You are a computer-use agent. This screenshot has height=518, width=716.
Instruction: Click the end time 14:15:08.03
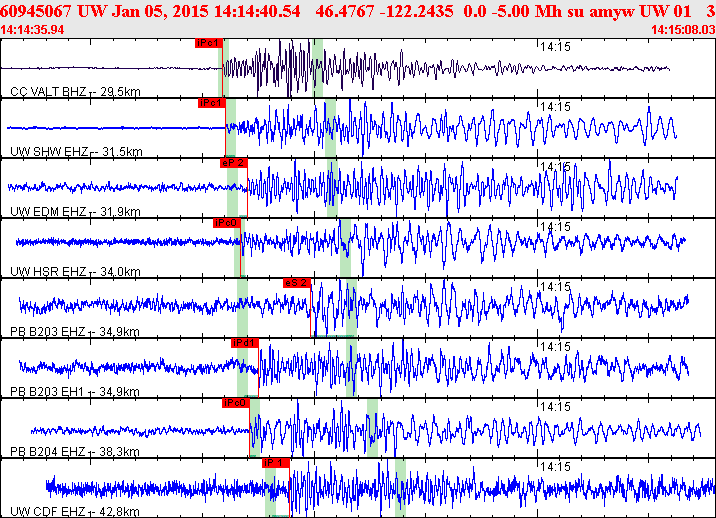tap(683, 30)
